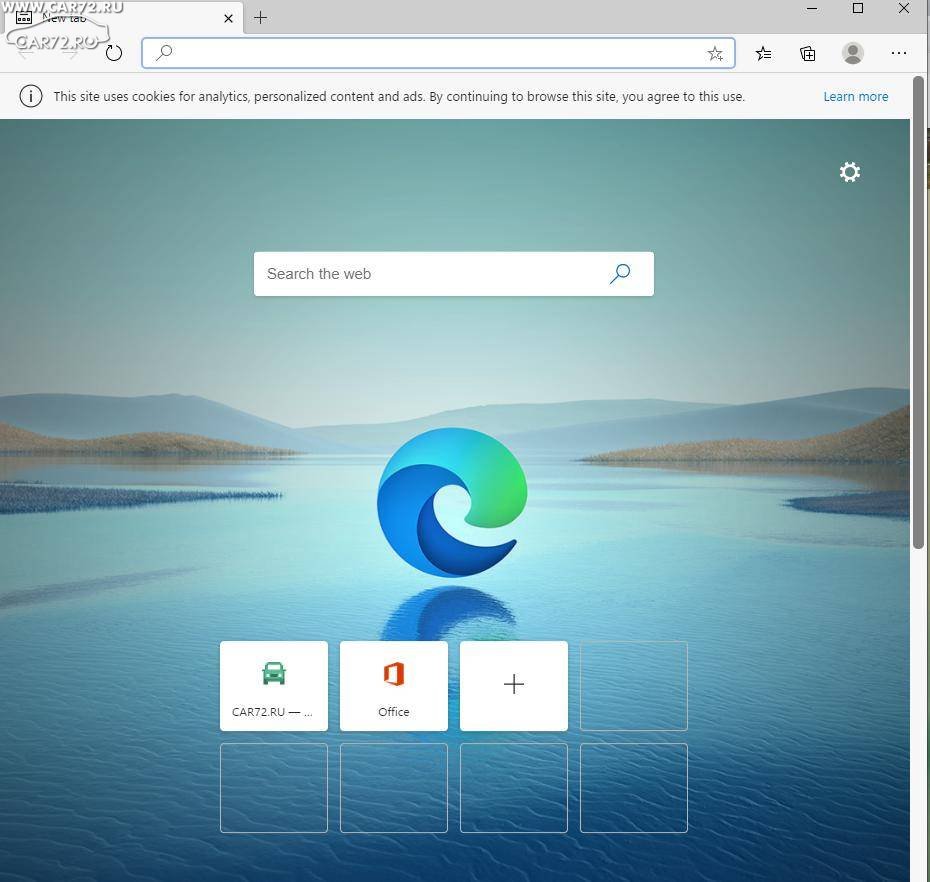Click the magnifier in Search the web box
This screenshot has width=930, height=882.
[x=620, y=273]
